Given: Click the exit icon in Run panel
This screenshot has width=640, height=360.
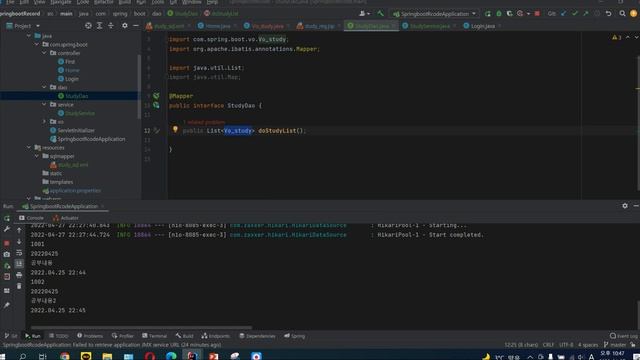Looking at the screenshot, I should (x=7, y=277).
